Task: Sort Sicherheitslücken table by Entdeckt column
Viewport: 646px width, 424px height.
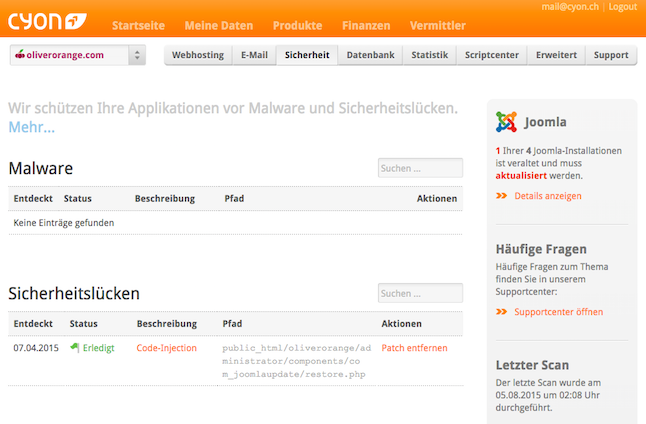Action: (x=33, y=324)
